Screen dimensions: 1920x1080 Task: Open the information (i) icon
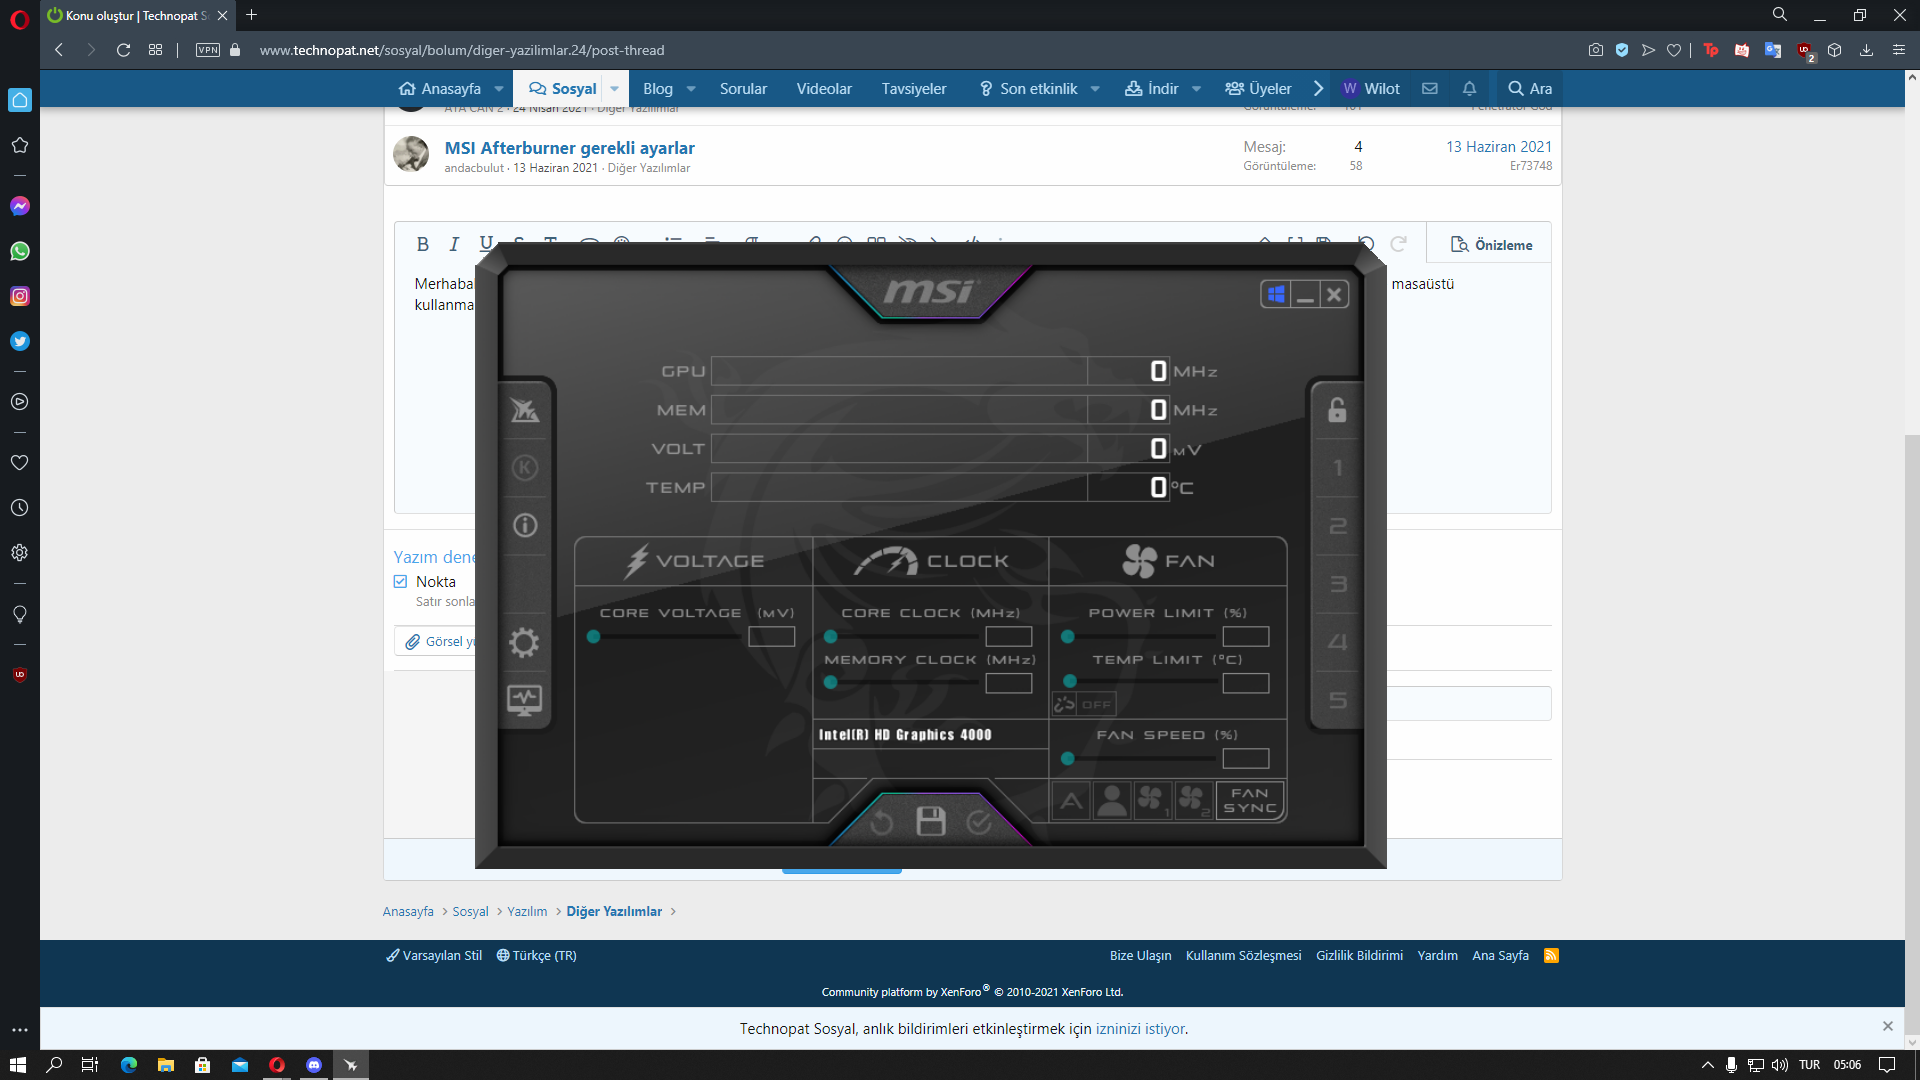pos(524,526)
